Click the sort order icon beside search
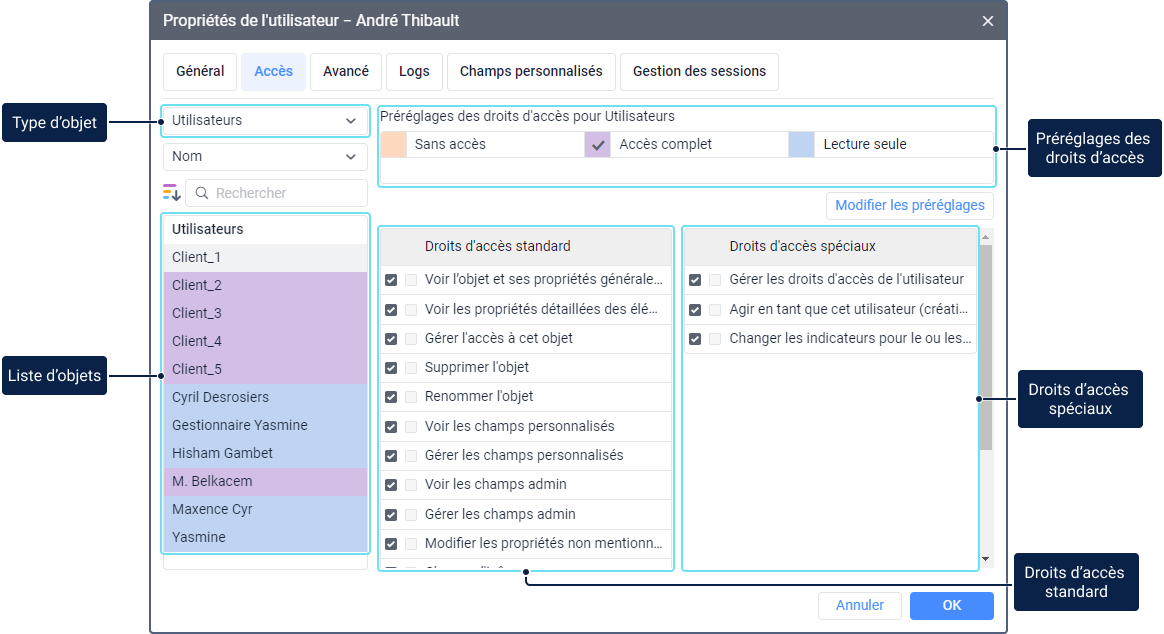 [x=172, y=193]
